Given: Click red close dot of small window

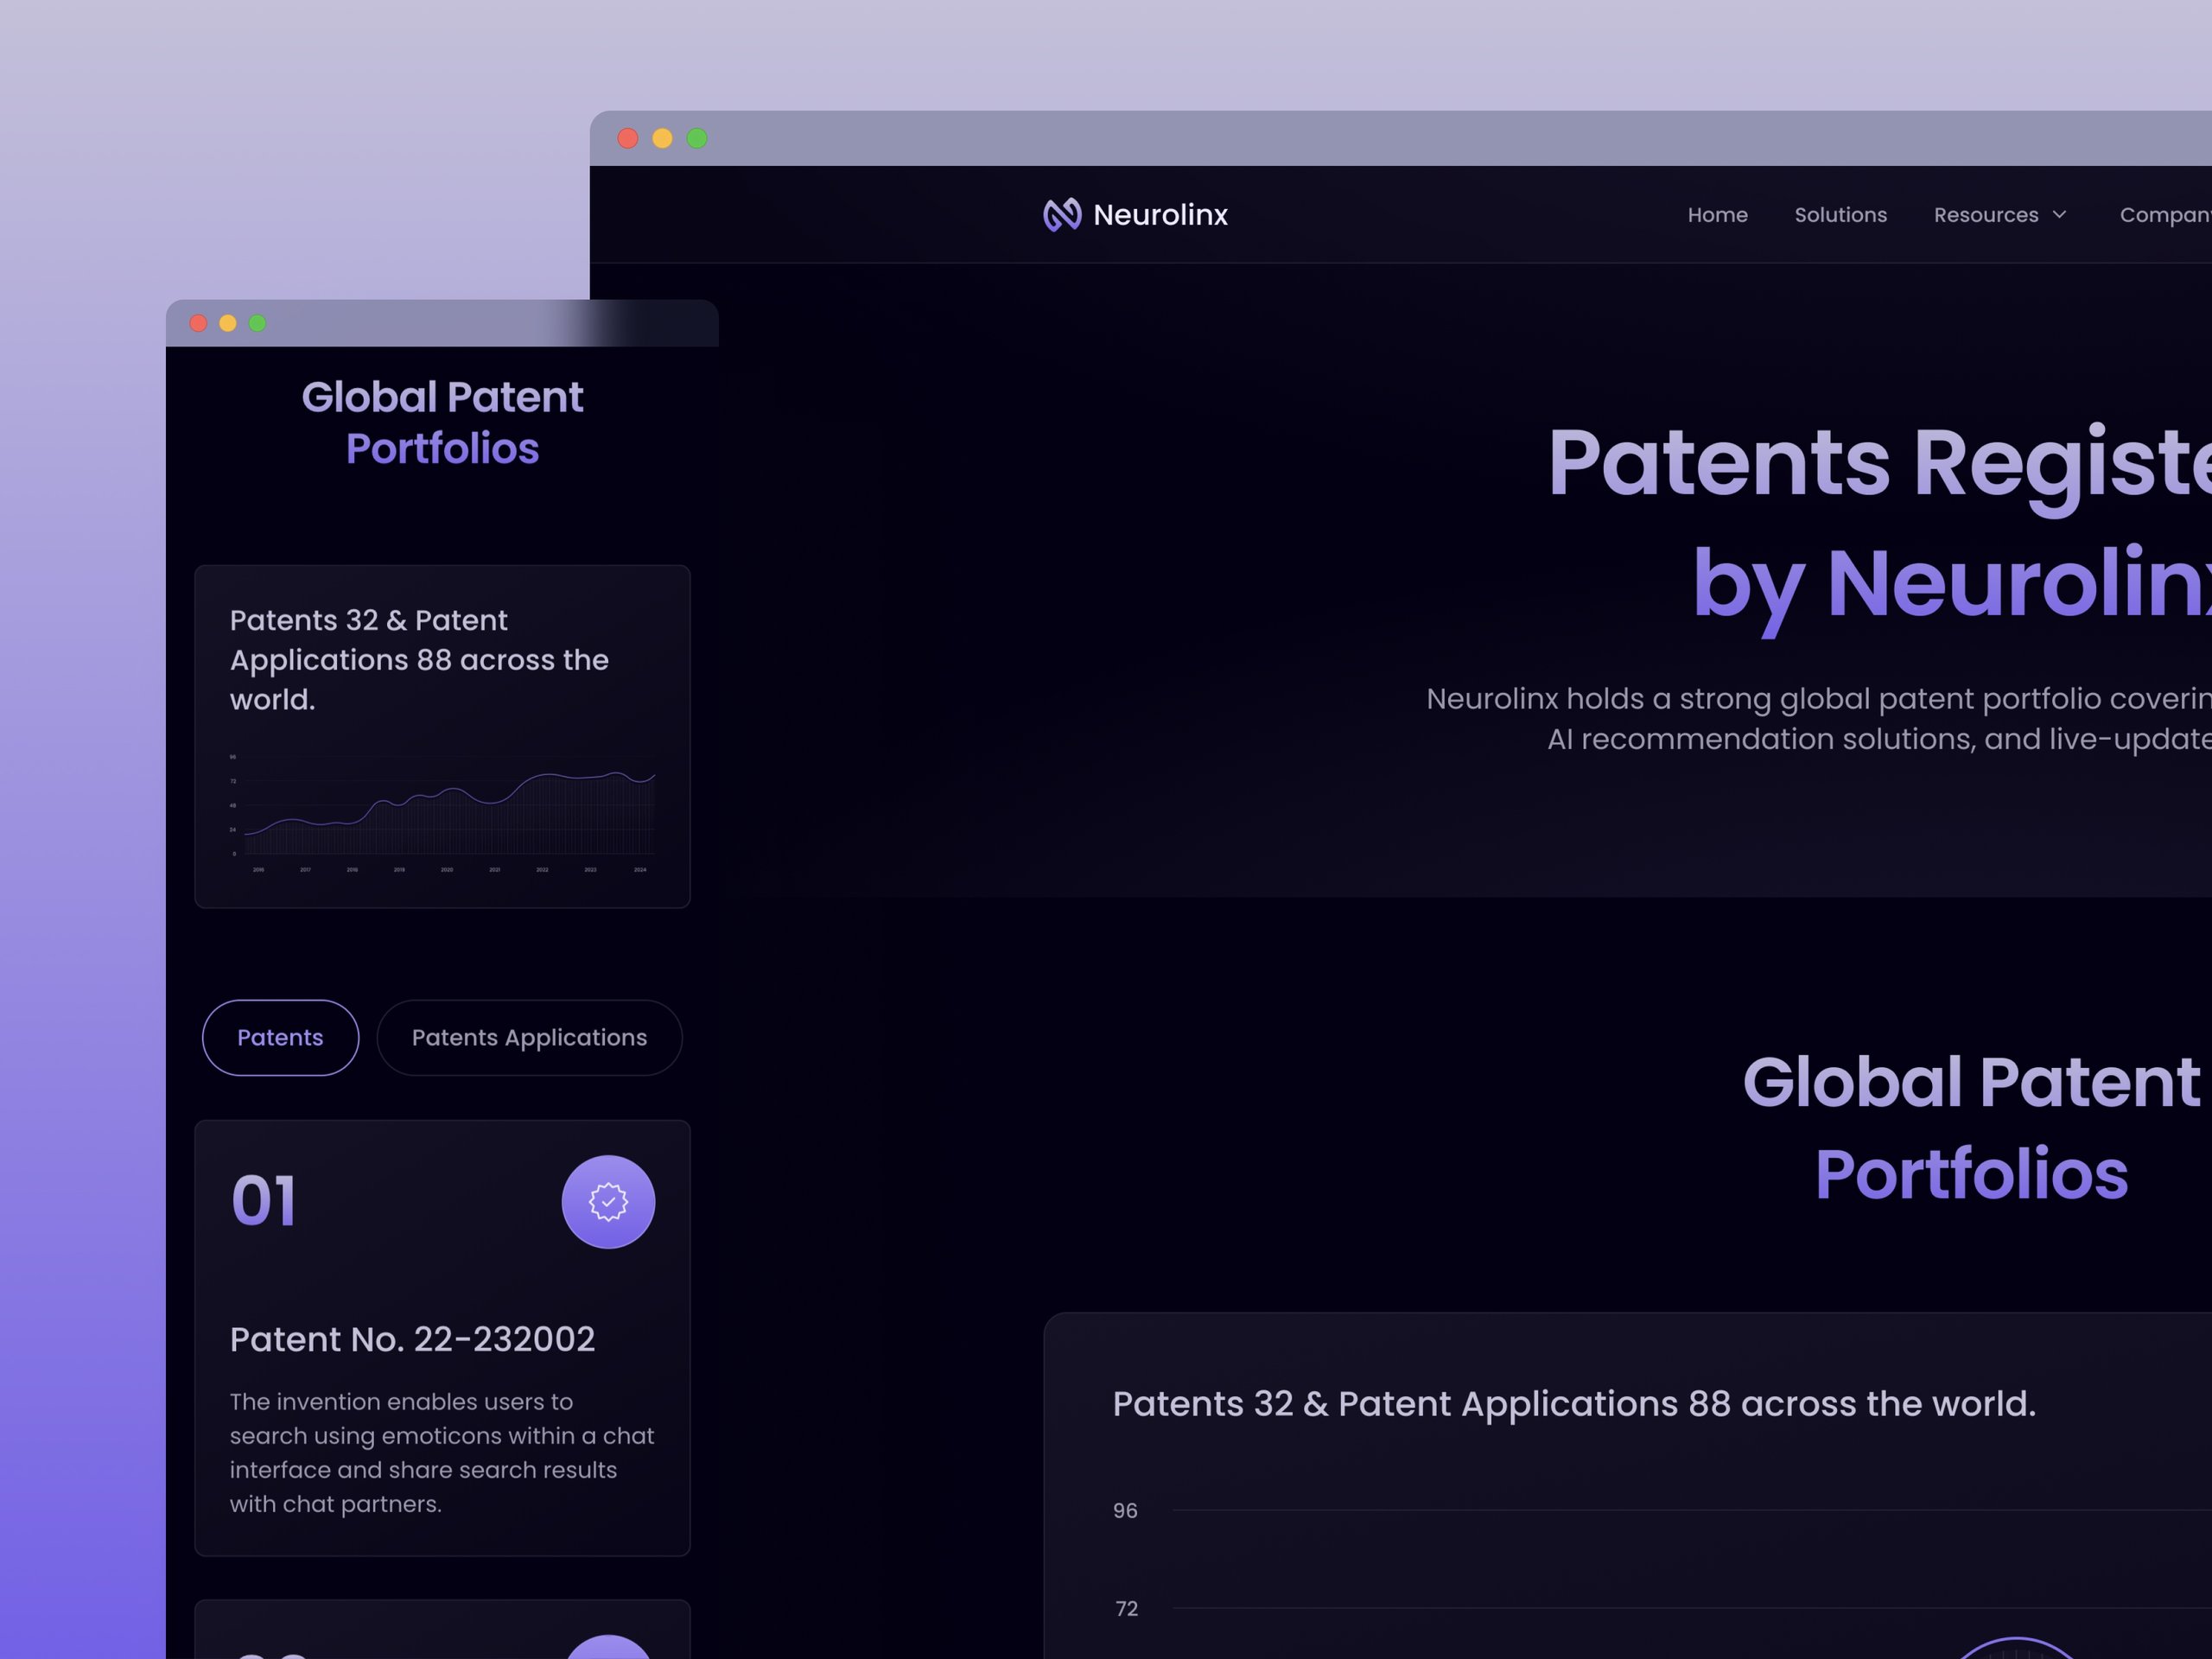Looking at the screenshot, I should click(x=198, y=323).
